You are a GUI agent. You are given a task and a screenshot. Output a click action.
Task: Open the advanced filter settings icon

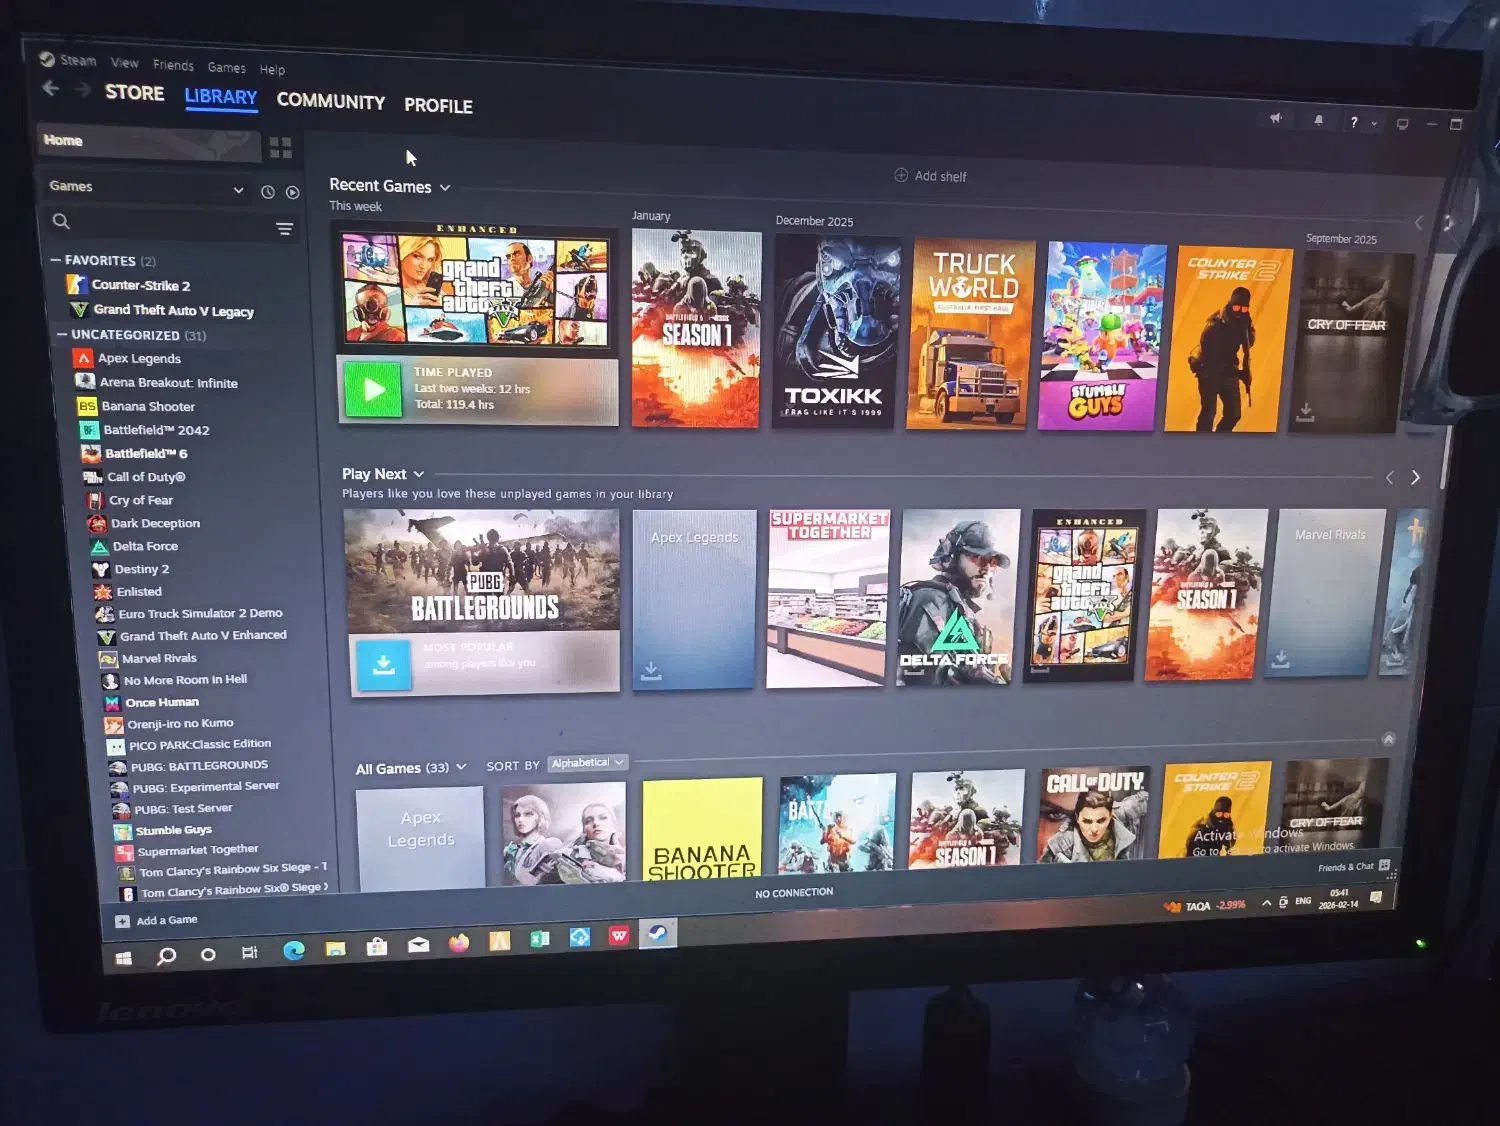[285, 229]
